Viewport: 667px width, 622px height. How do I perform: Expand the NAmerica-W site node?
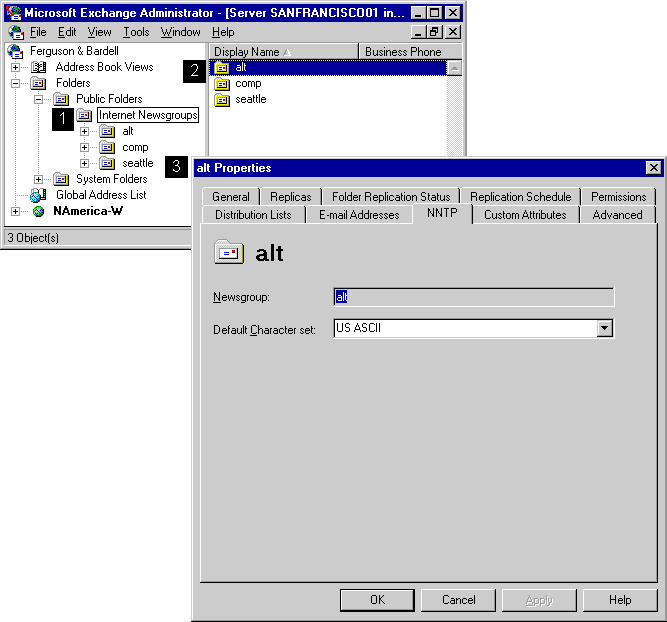[x=15, y=211]
